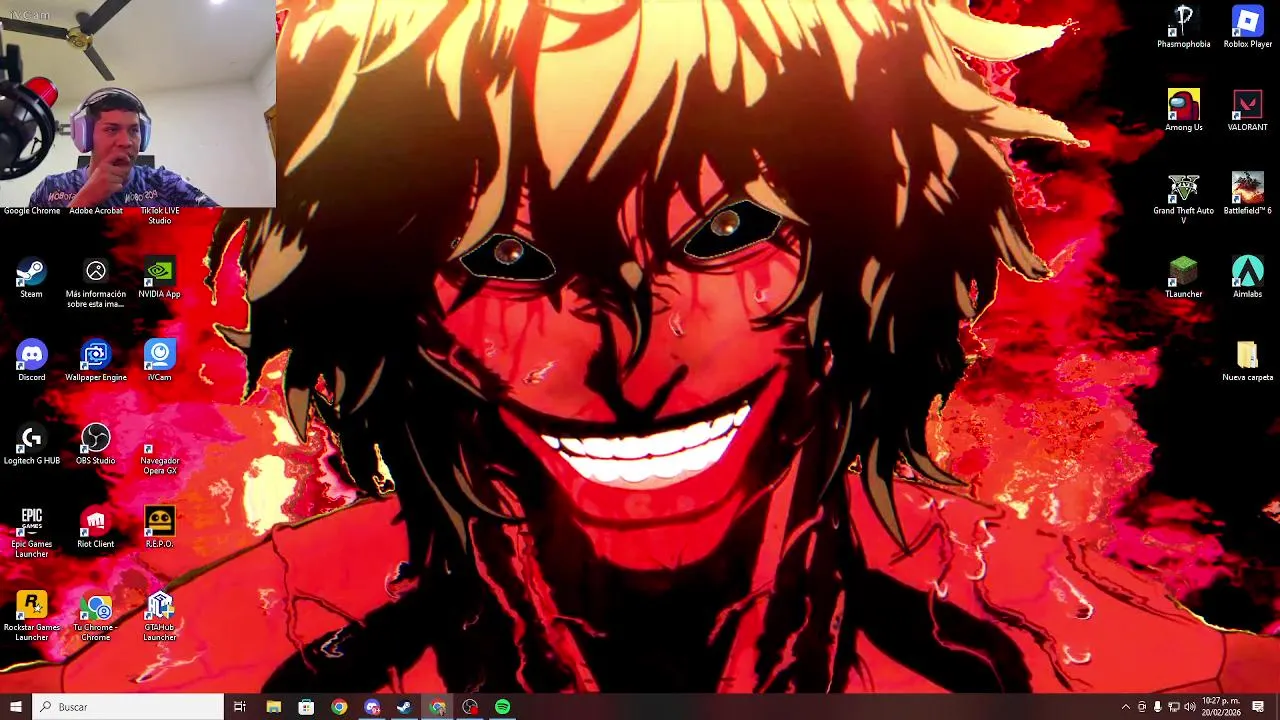Open Discord from the taskbar
Viewport: 1280px width, 720px height.
(x=372, y=707)
